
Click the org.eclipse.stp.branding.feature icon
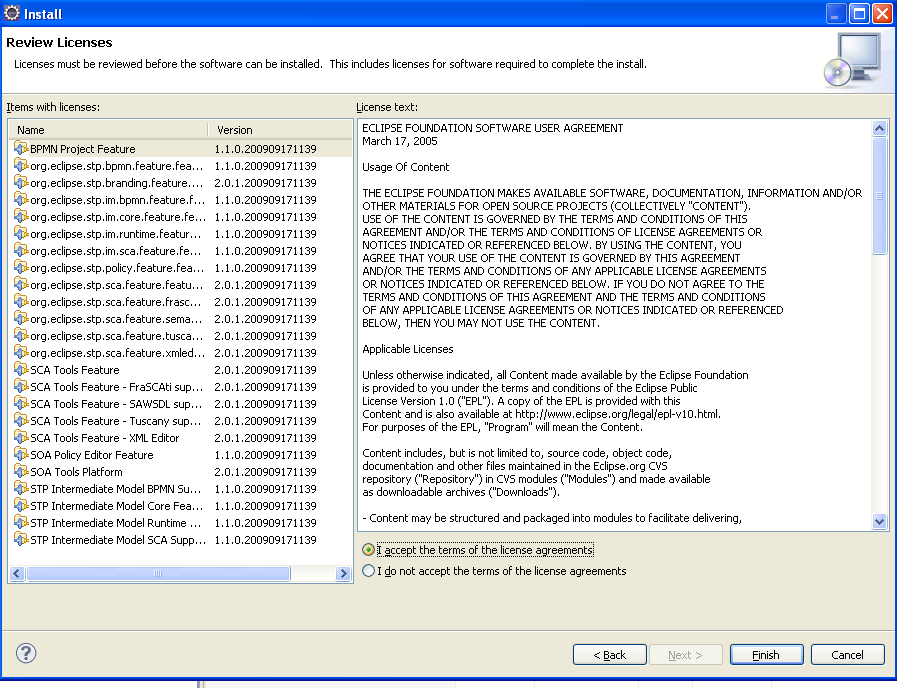pos(21,183)
